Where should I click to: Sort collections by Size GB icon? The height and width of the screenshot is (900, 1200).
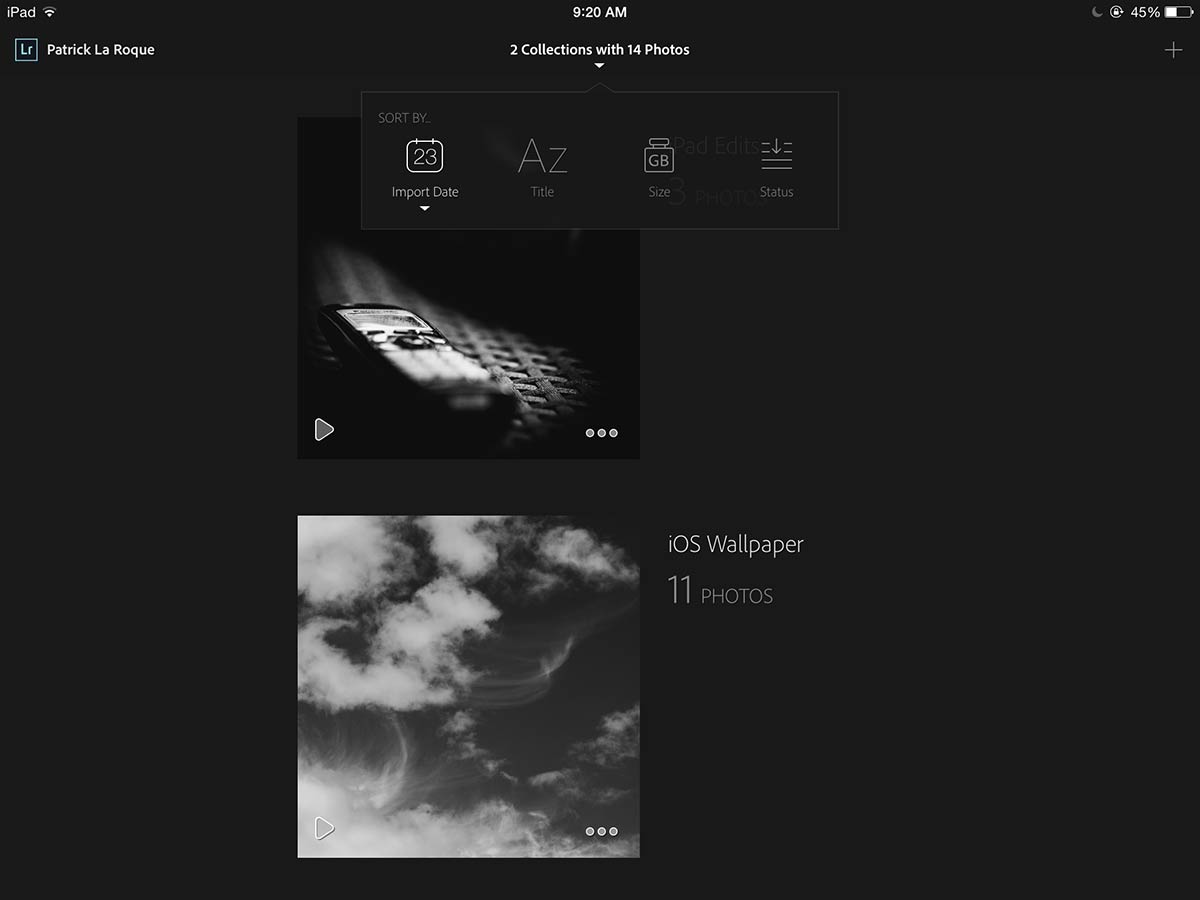(659, 157)
